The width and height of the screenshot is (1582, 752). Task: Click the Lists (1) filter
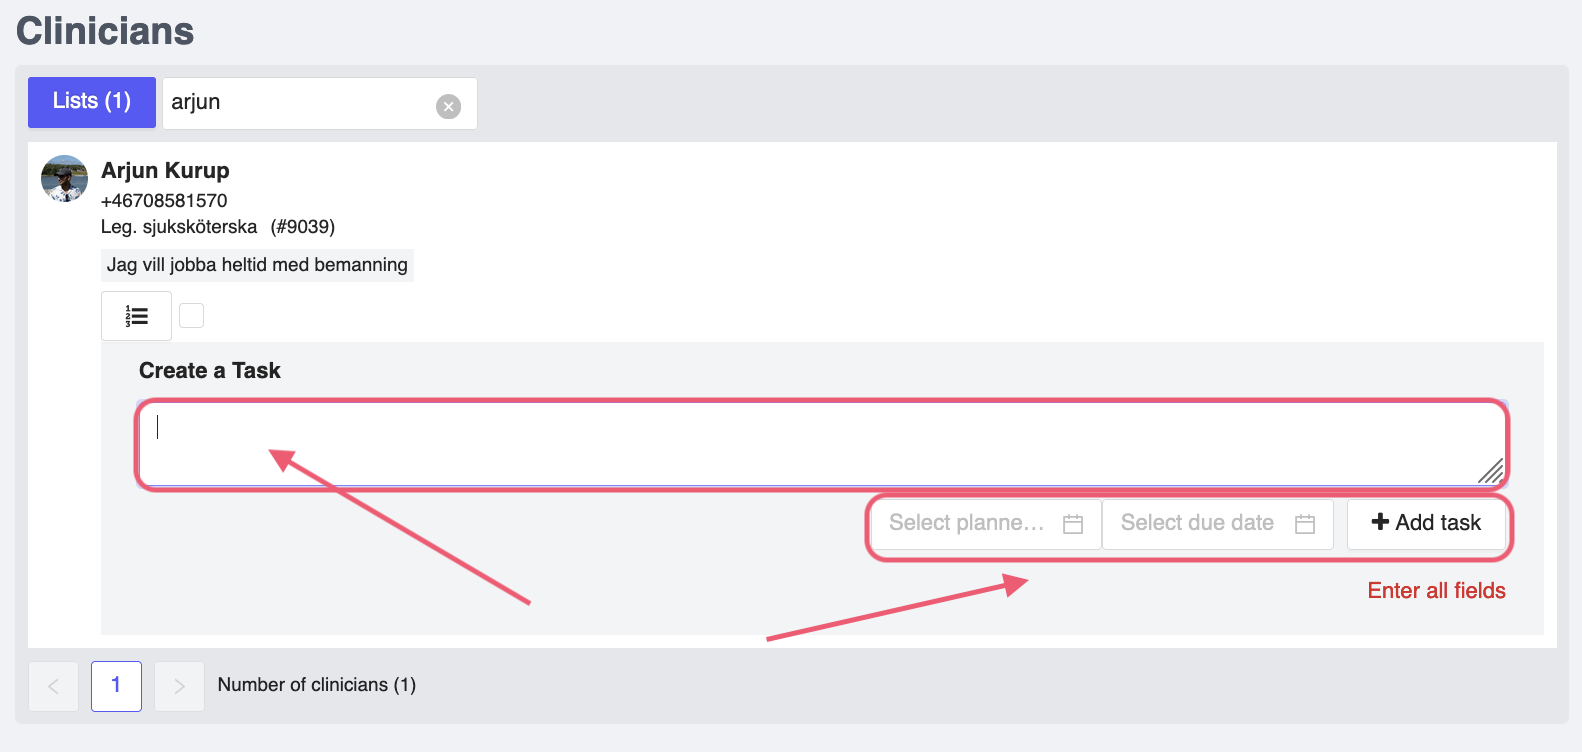pos(91,101)
